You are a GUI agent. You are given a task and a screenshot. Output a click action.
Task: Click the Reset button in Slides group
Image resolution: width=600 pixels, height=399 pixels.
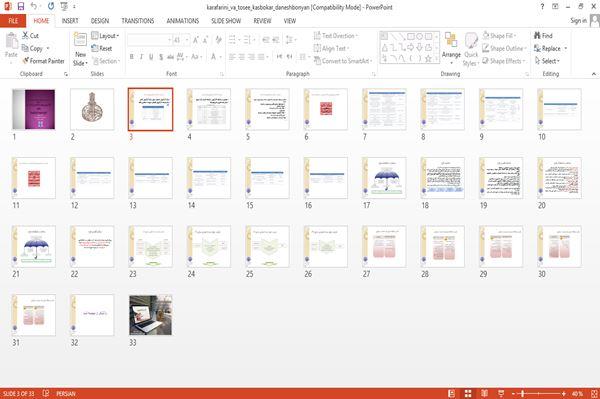102,48
